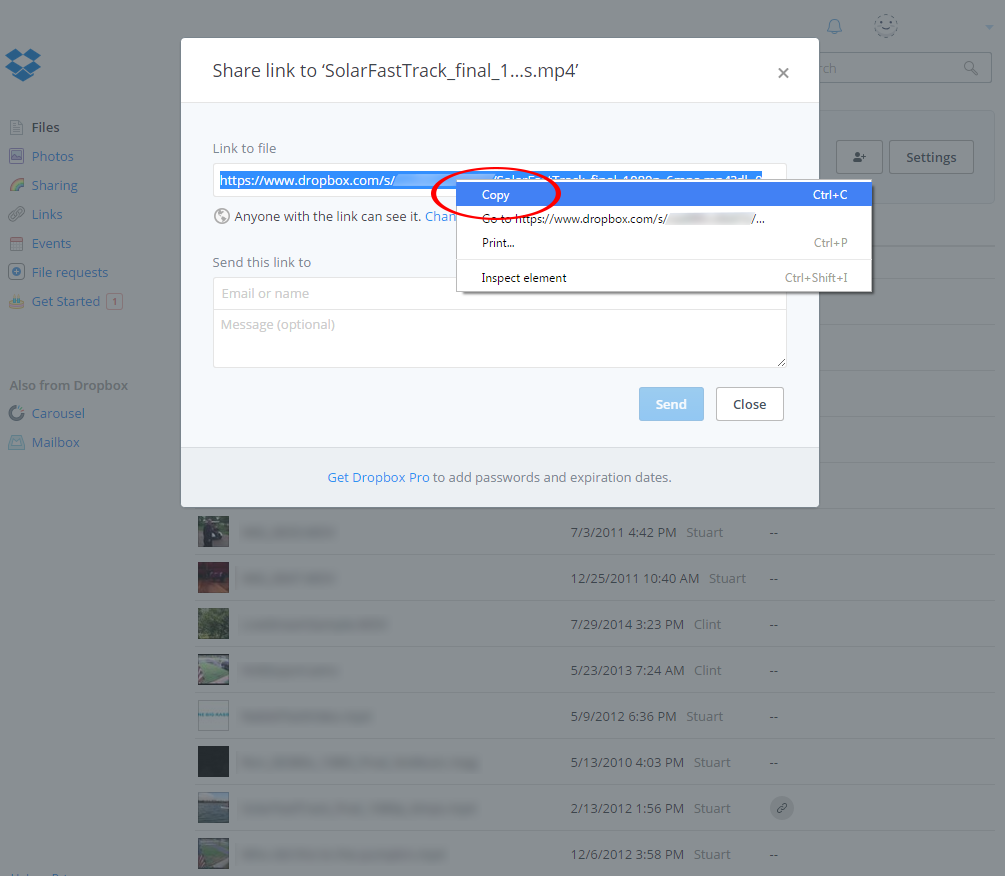Open Photos in the sidebar
The width and height of the screenshot is (1005, 876).
click(53, 156)
